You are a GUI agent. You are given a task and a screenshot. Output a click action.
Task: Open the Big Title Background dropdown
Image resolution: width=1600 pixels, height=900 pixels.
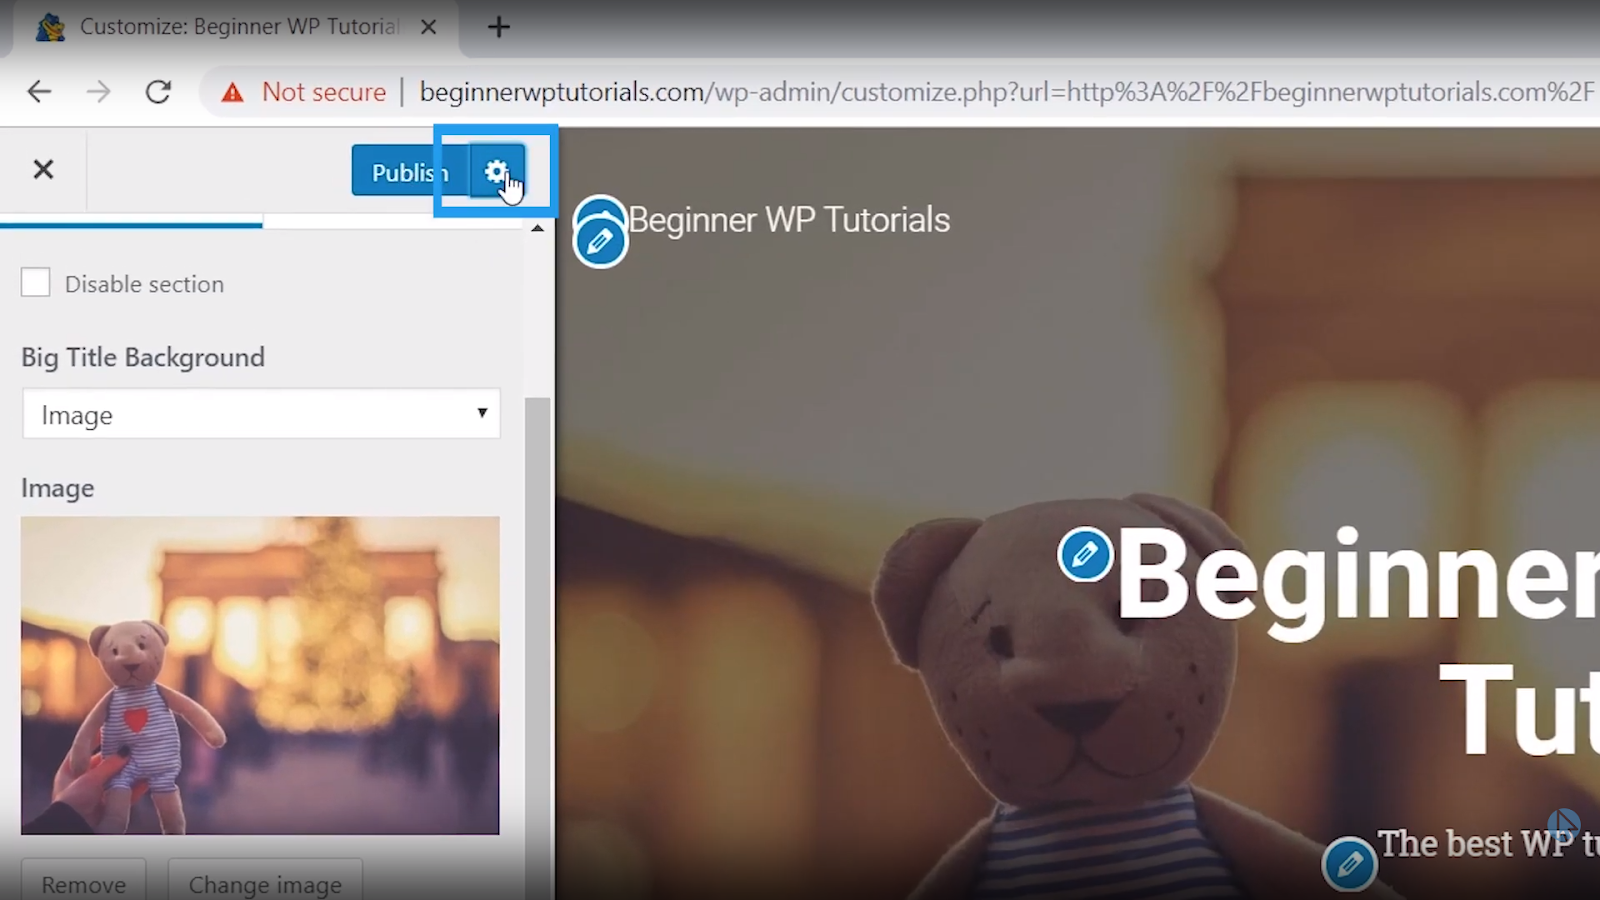[261, 414]
